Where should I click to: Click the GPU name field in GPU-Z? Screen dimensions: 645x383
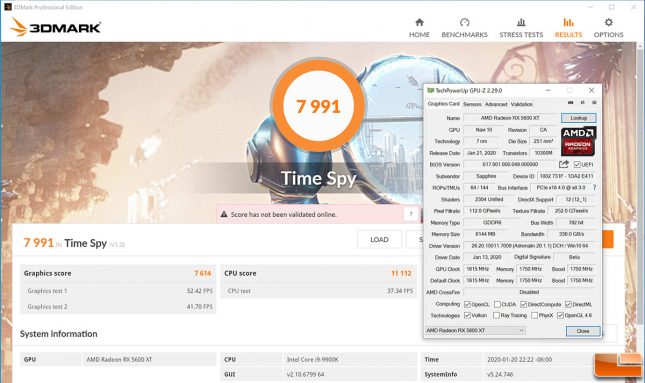tap(510, 118)
